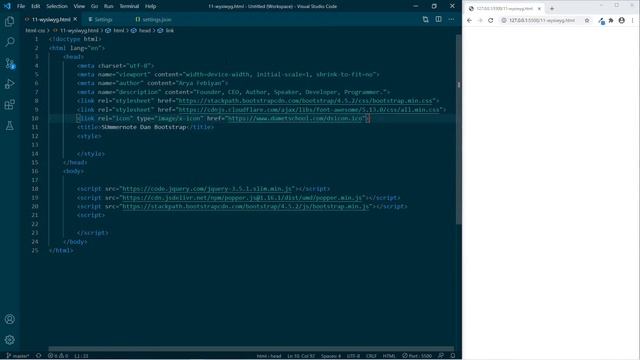
Task: Change indentation via Spaces: 4 status item
Action: point(331,356)
